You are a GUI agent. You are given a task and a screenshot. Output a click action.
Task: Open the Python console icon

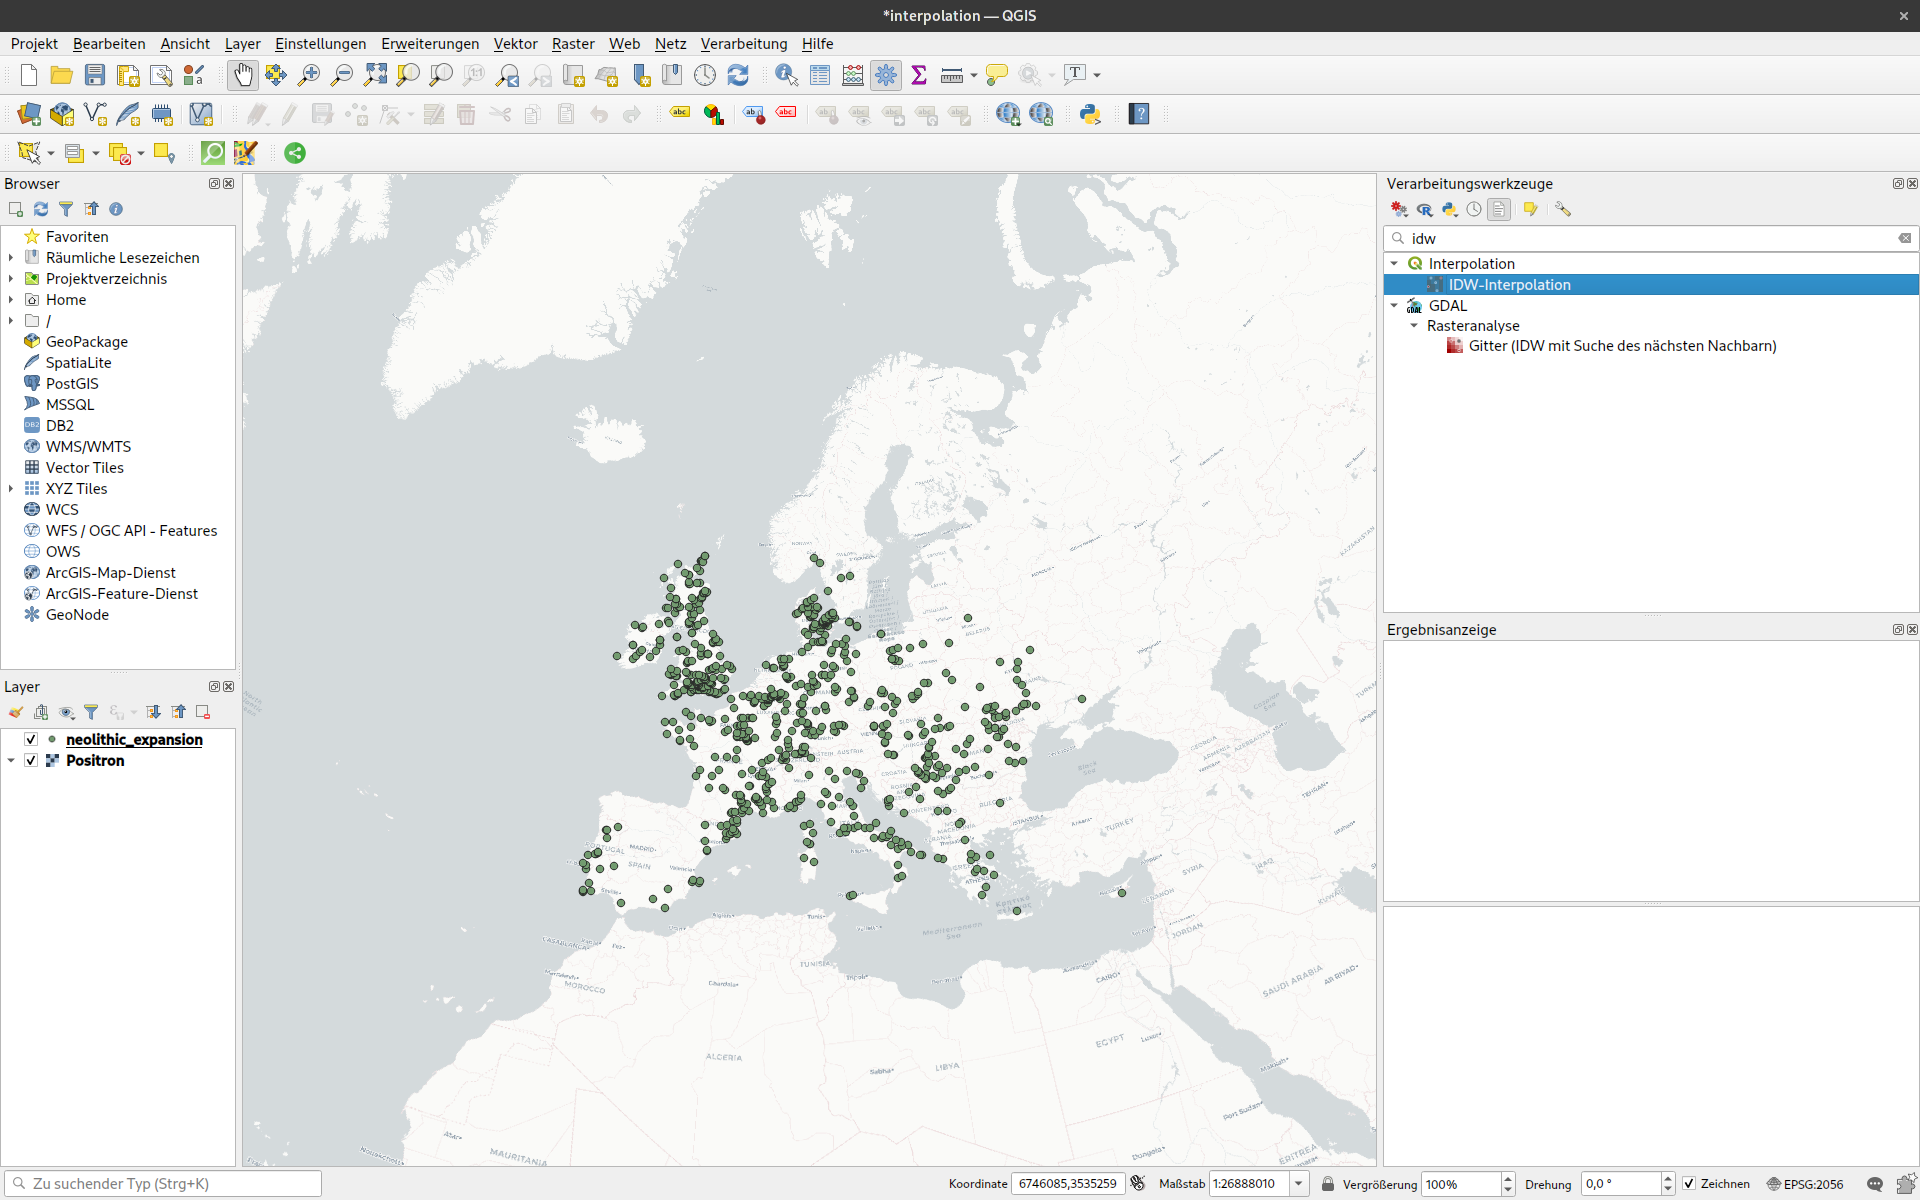pos(1090,114)
